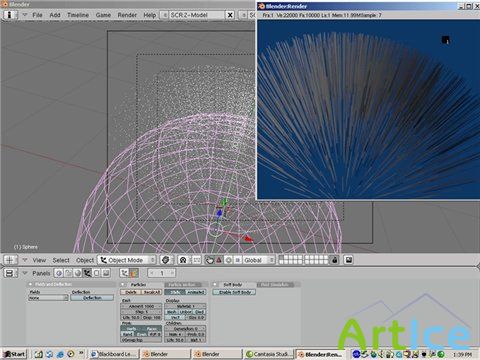This screenshot has width=480, height=360.
Task: Select the translate manipulator triangle
Action: [219, 260]
